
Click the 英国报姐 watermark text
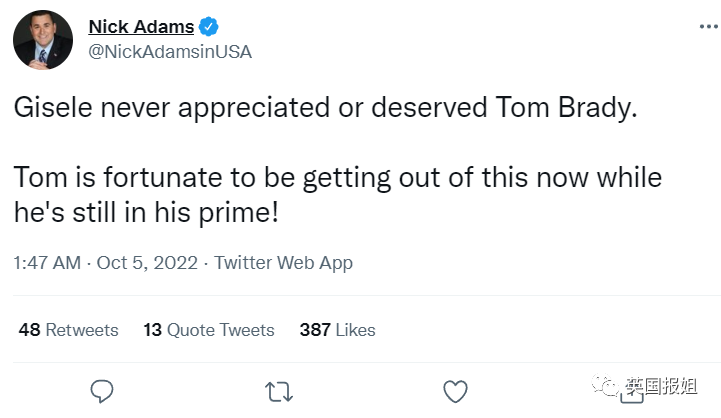(664, 385)
